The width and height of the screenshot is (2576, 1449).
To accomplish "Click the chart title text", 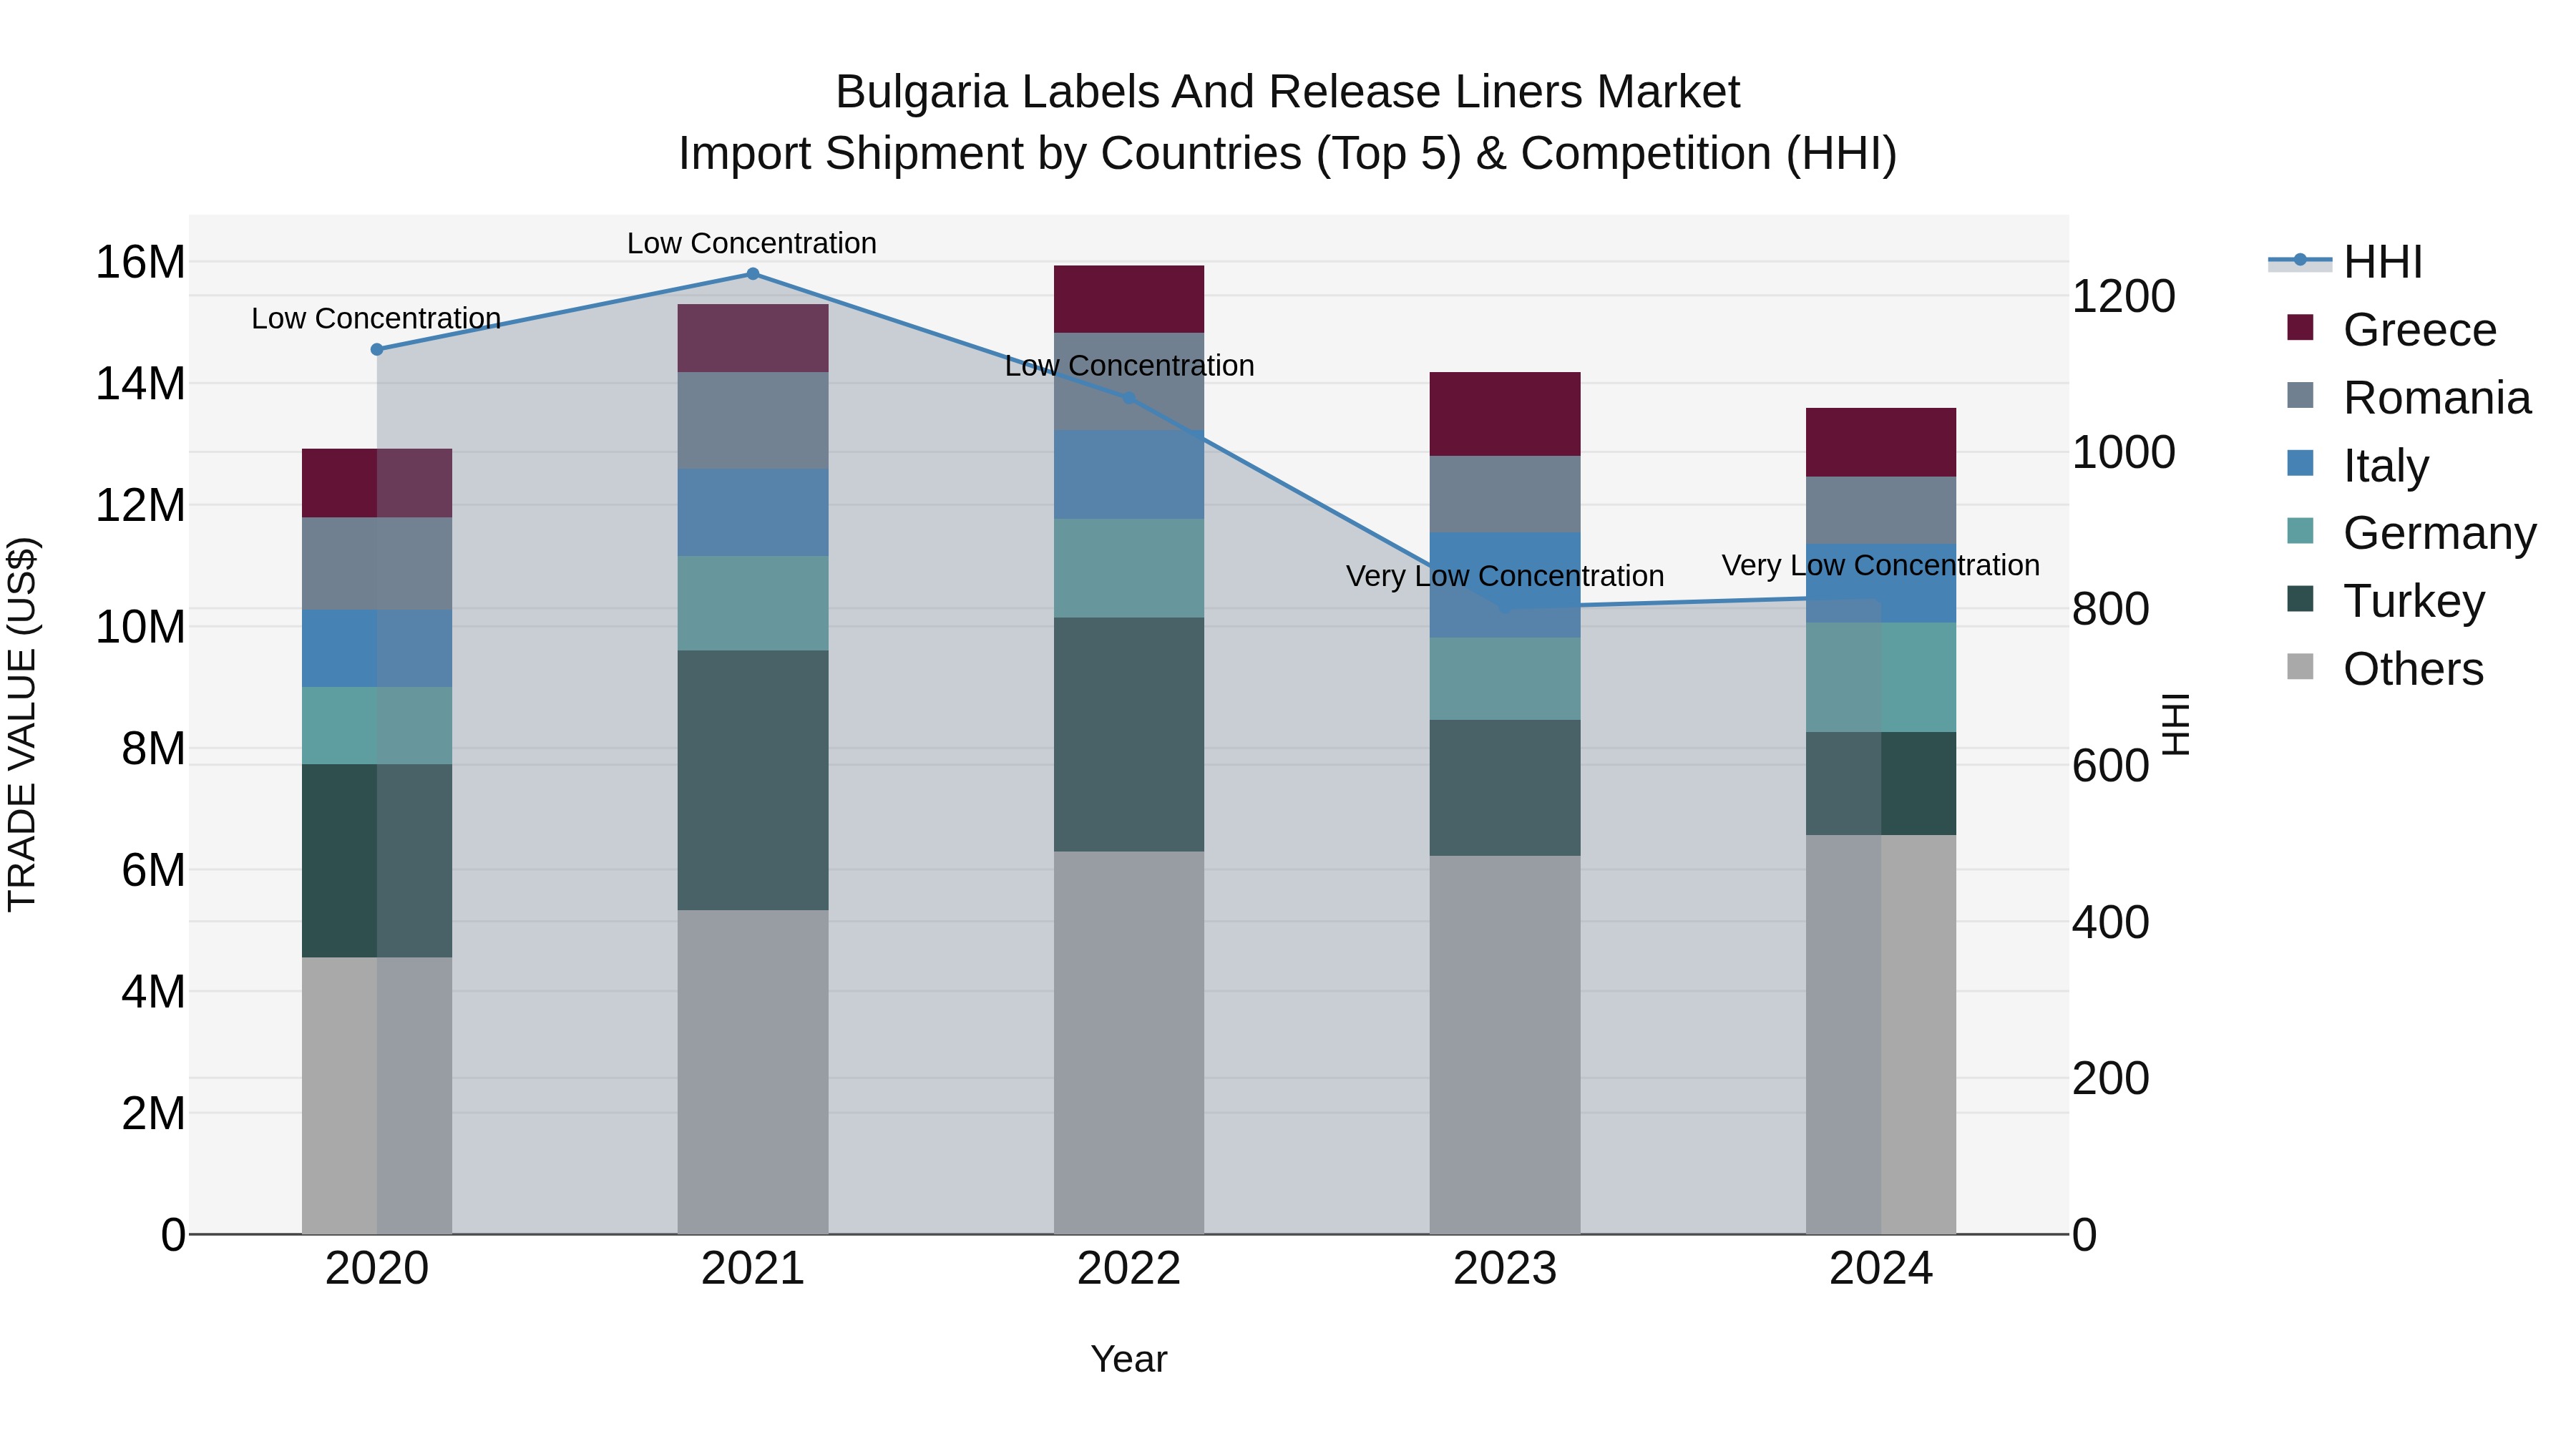I will [1288, 122].
